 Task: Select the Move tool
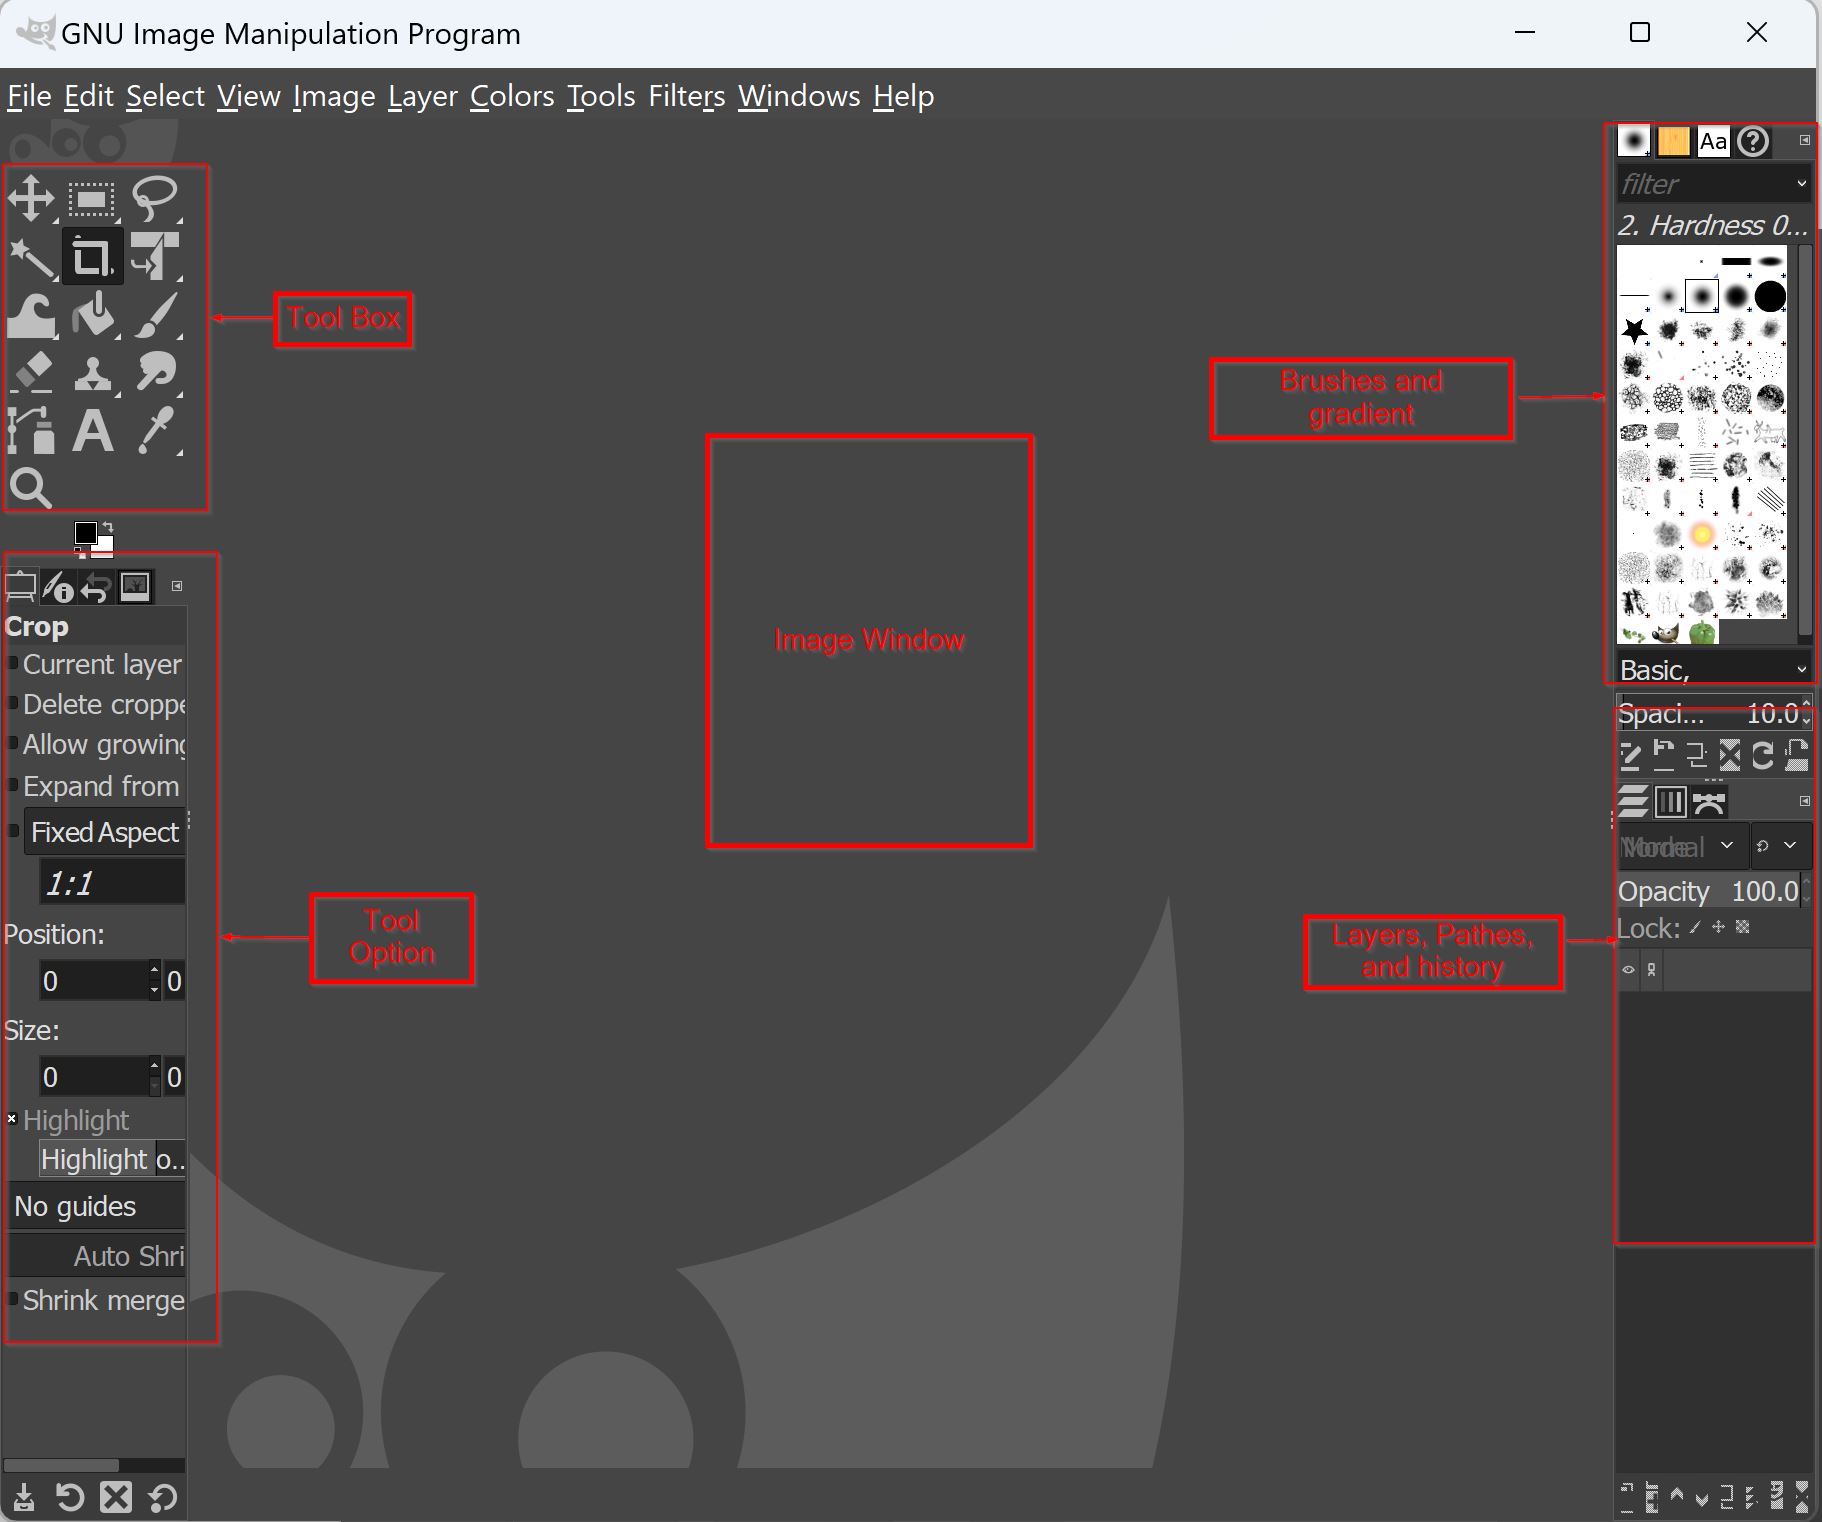point(31,198)
